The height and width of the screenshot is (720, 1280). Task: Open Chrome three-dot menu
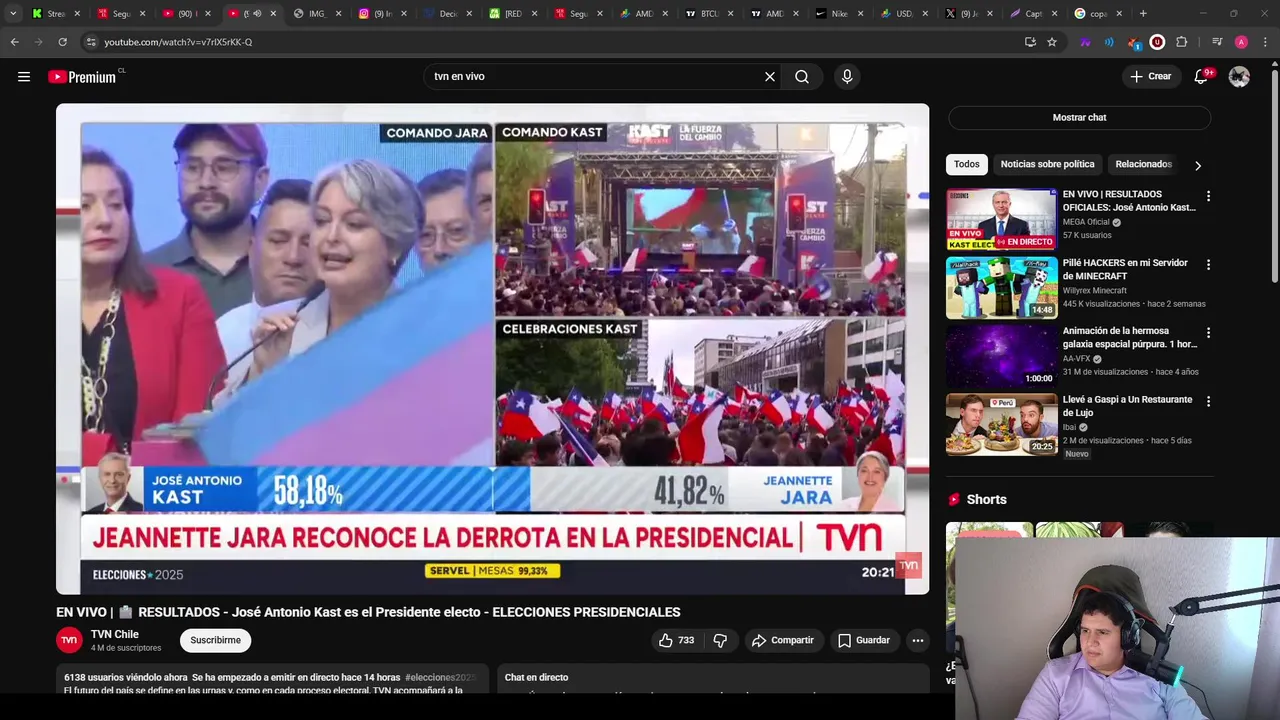pyautogui.click(x=1265, y=42)
